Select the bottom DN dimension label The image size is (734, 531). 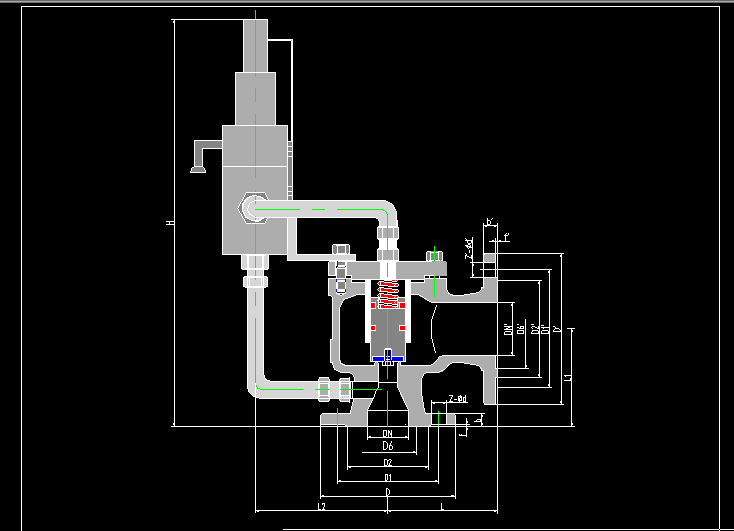[388, 433]
